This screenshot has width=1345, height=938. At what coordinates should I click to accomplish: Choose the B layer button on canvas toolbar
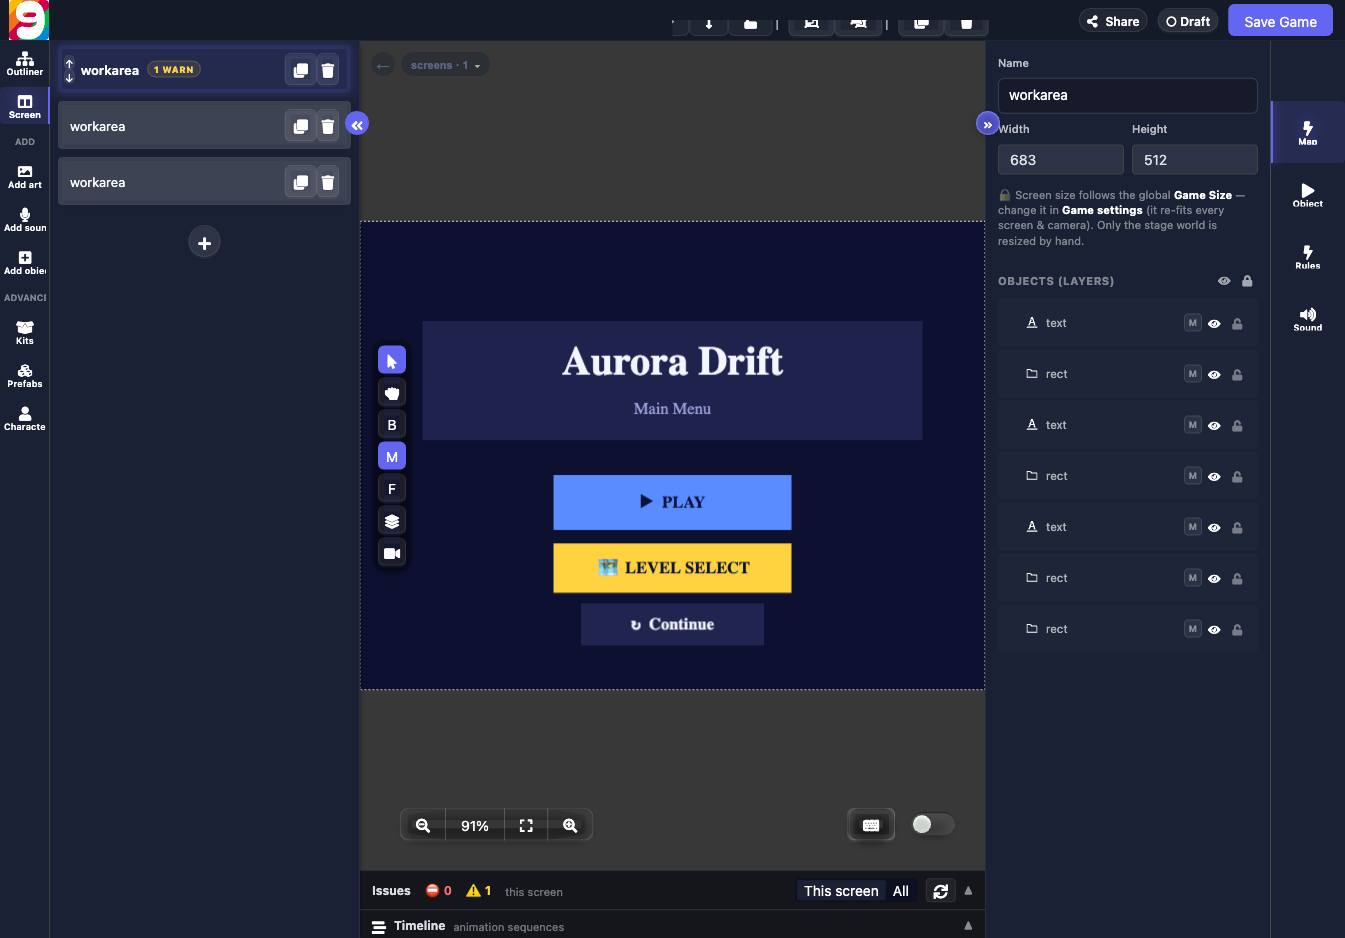tap(392, 425)
